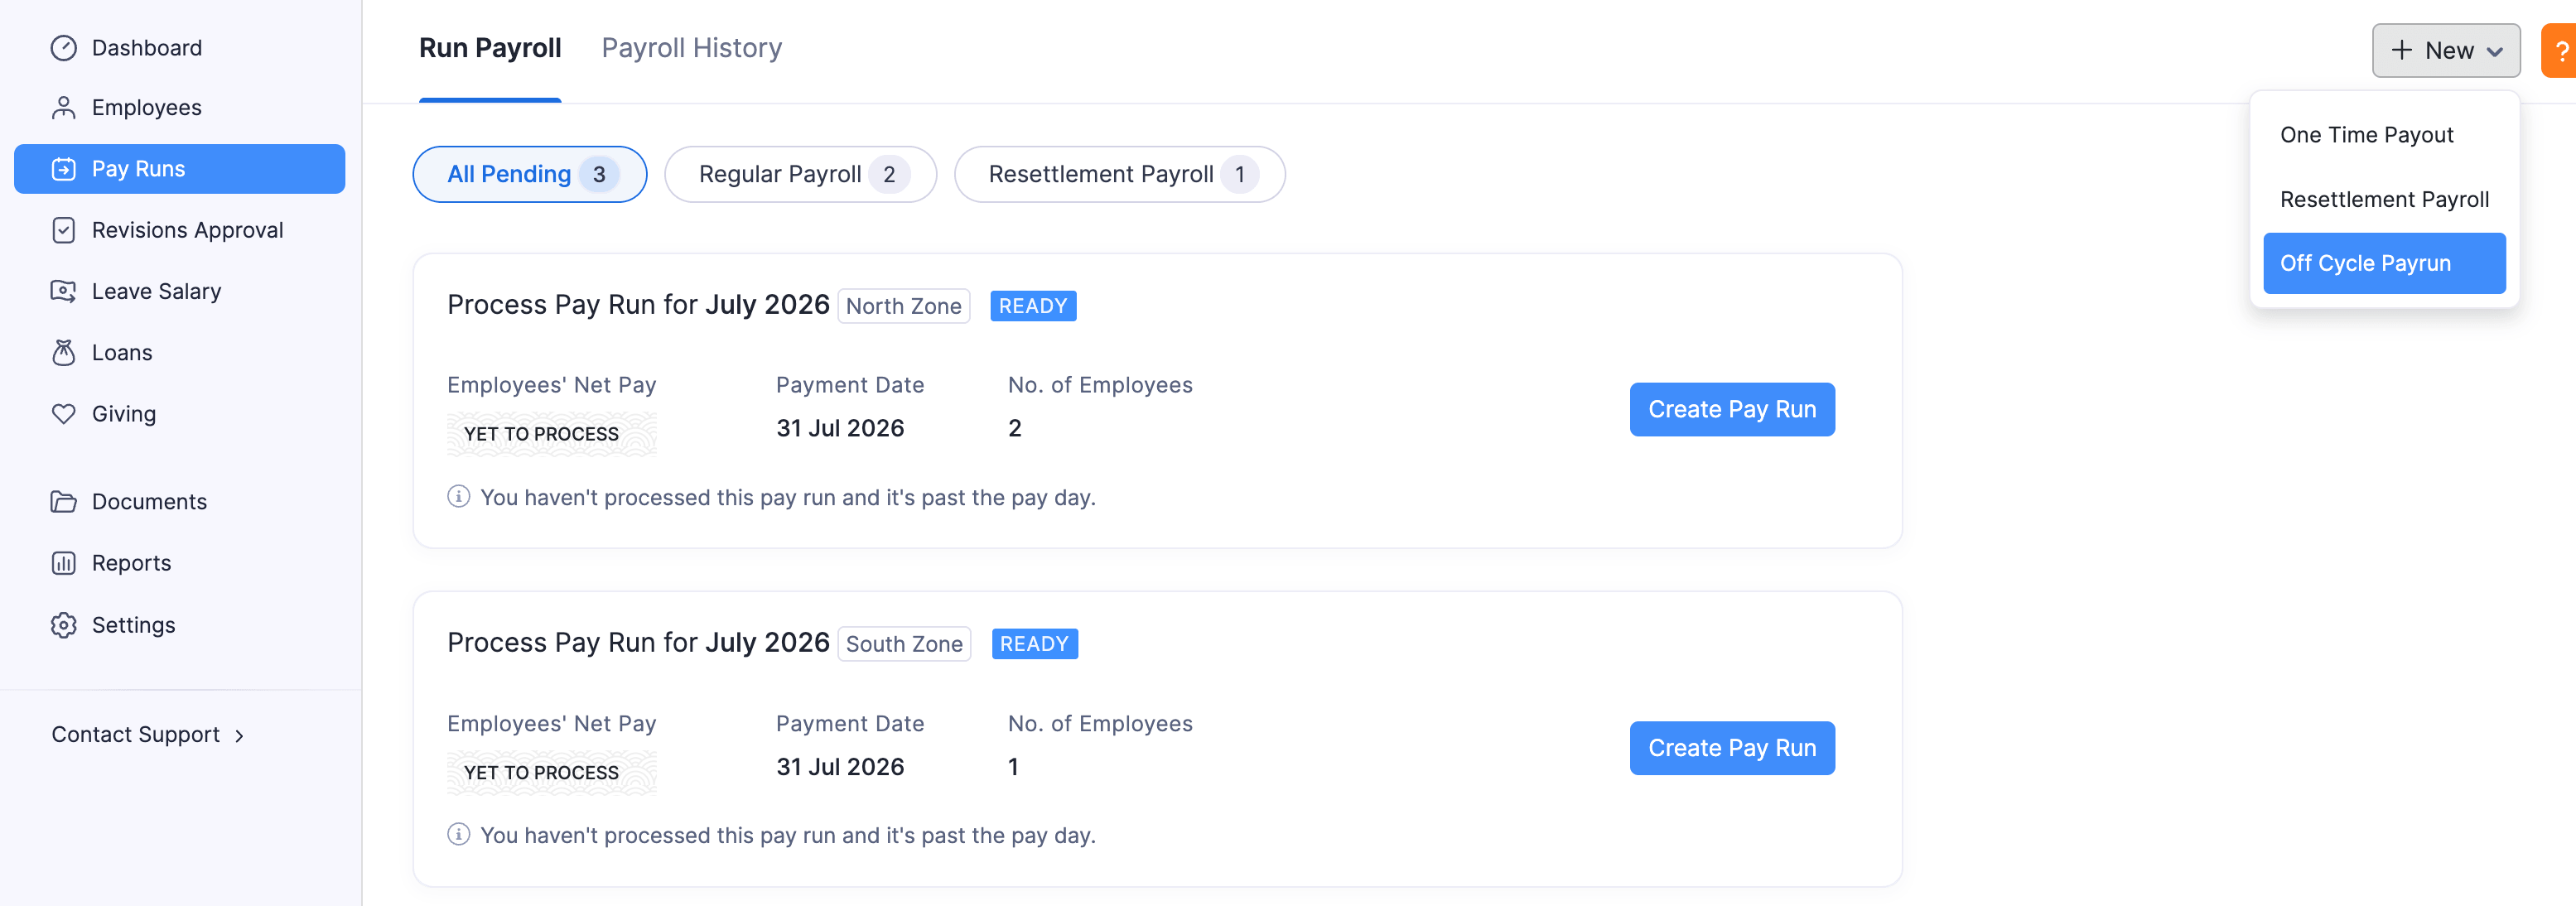
Task: Click South Zone payment date 31 Jul 2026
Action: coord(840,767)
